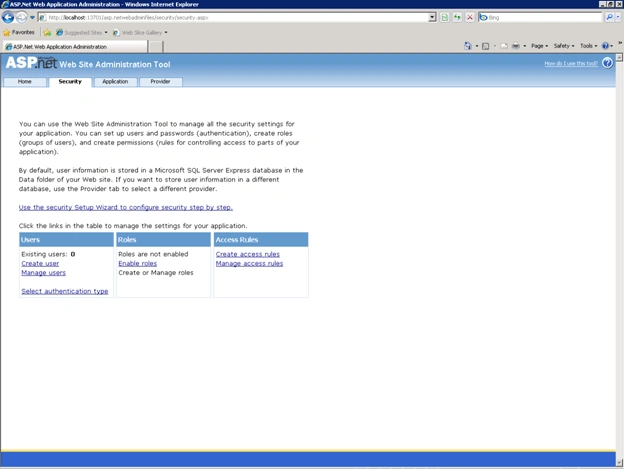624x469 pixels.
Task: Click the Enable roles link
Action: tap(138, 263)
